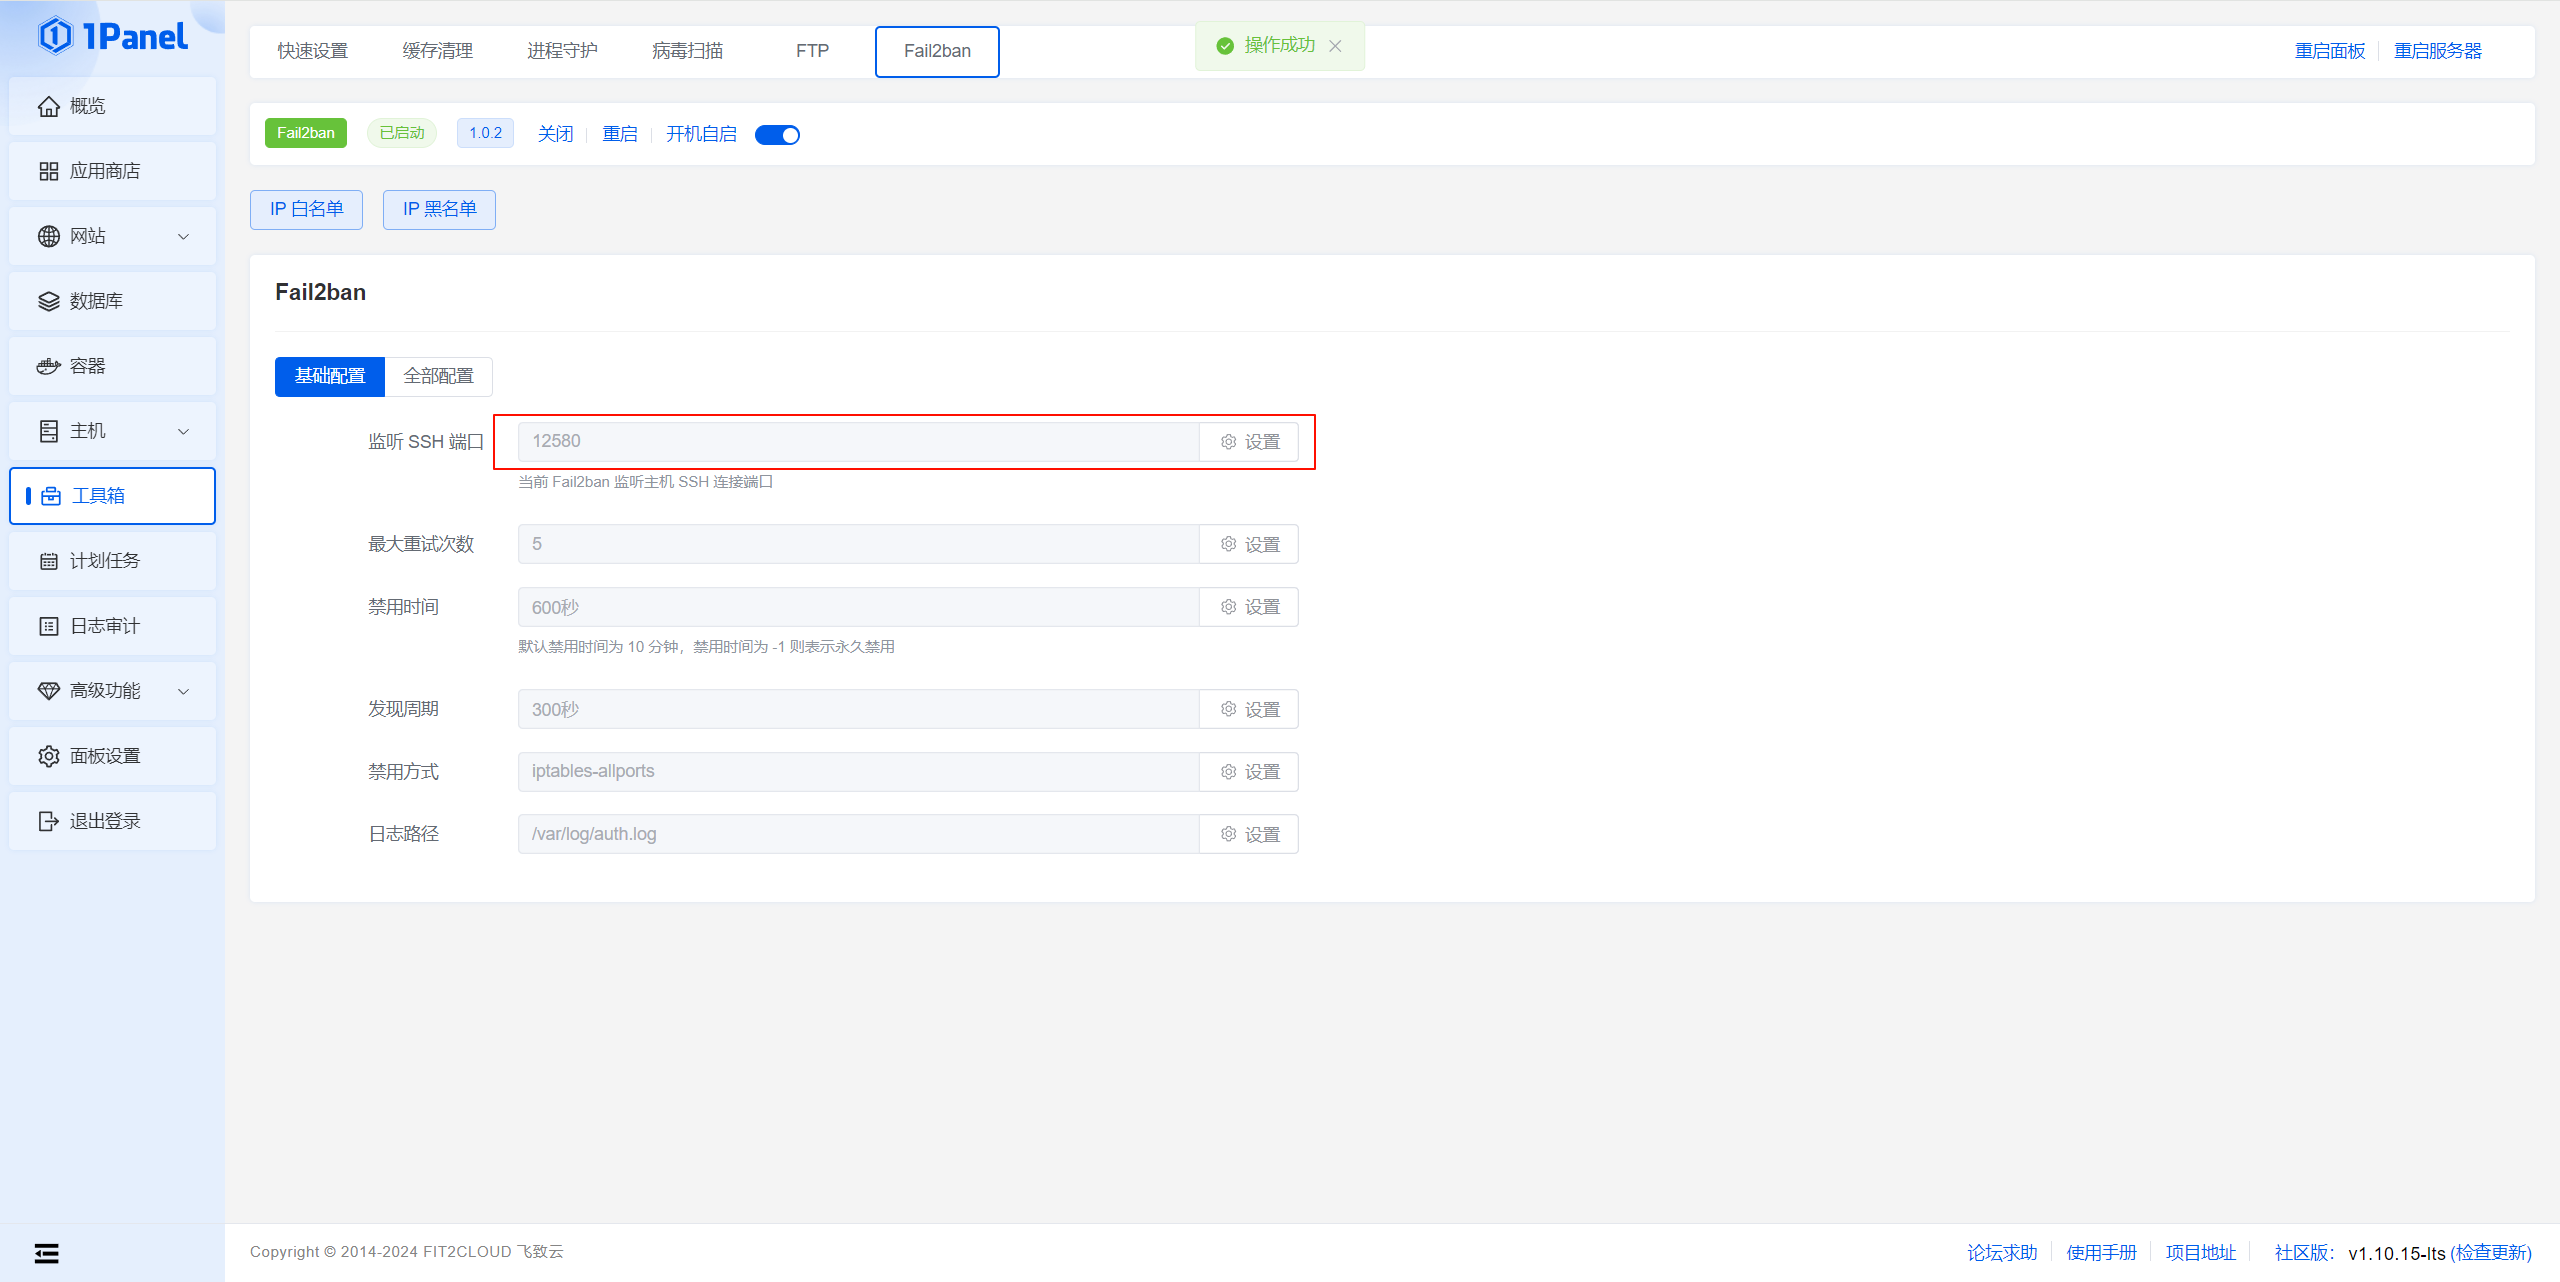Screen dimensions: 2560x1282
Task: Open the 概览 overview home icon
Action: (x=48, y=106)
